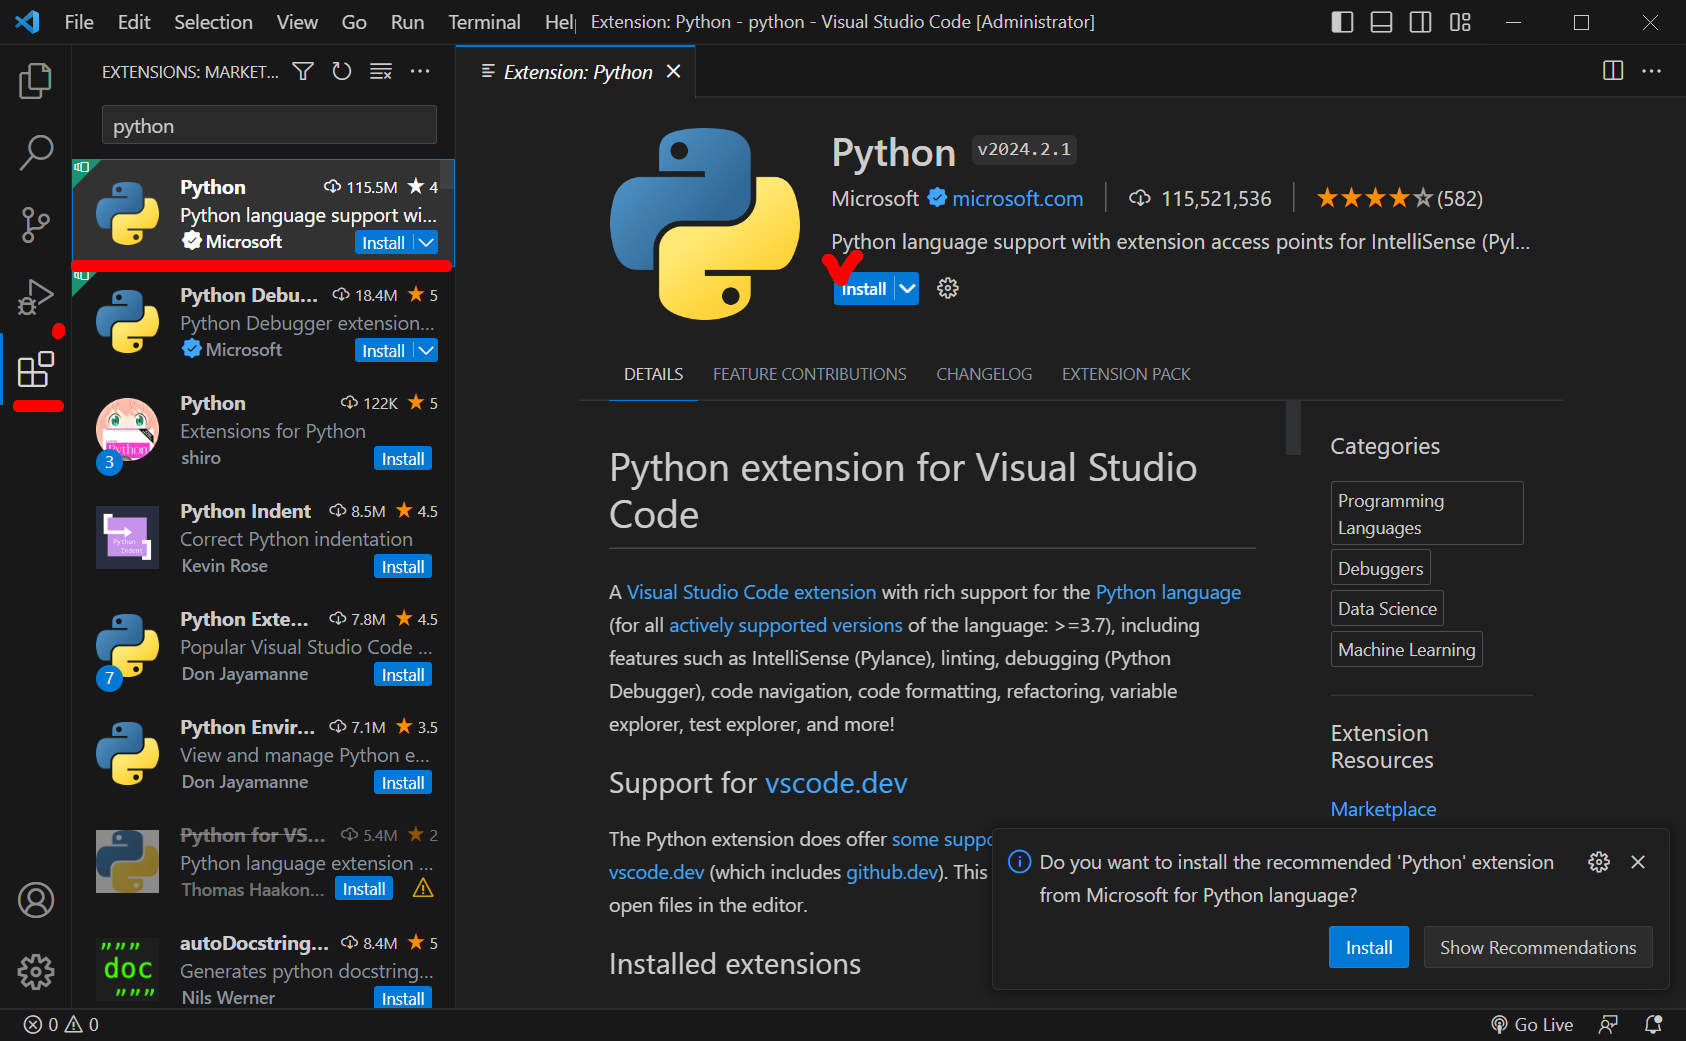The height and width of the screenshot is (1041, 1686).
Task: Follow the 'Visual Studio Code extension' link
Action: click(751, 592)
